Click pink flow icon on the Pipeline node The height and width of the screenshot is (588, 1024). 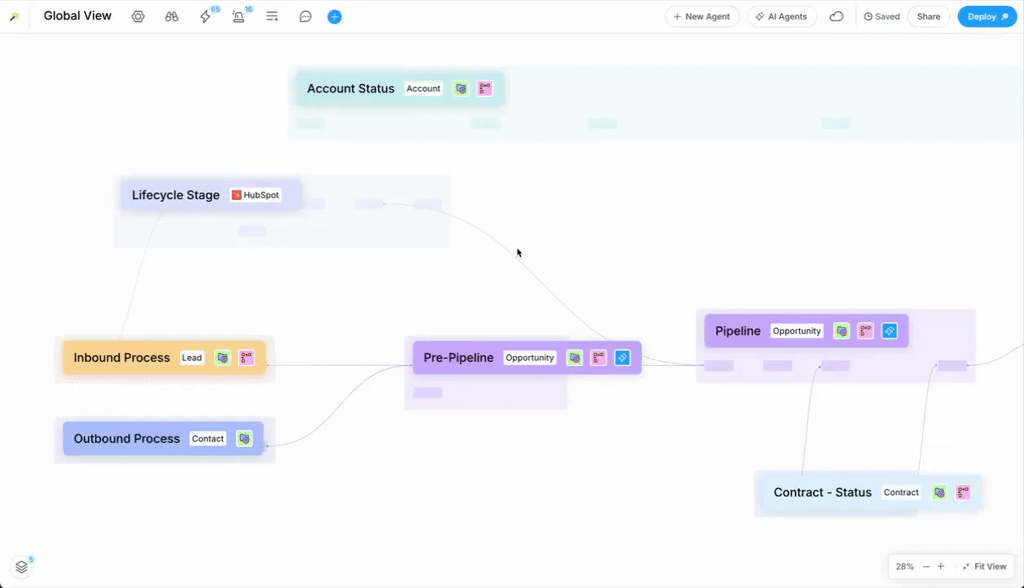865,331
